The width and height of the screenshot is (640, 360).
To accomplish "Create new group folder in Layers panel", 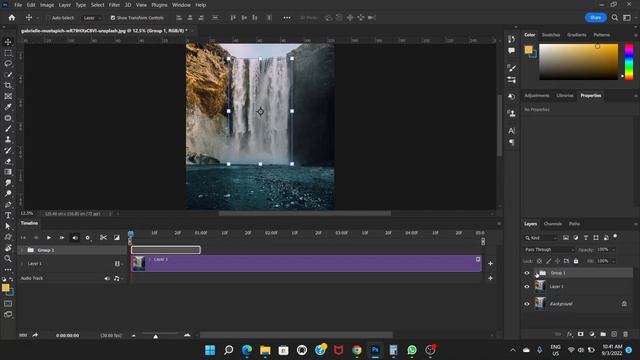I will point(603,334).
